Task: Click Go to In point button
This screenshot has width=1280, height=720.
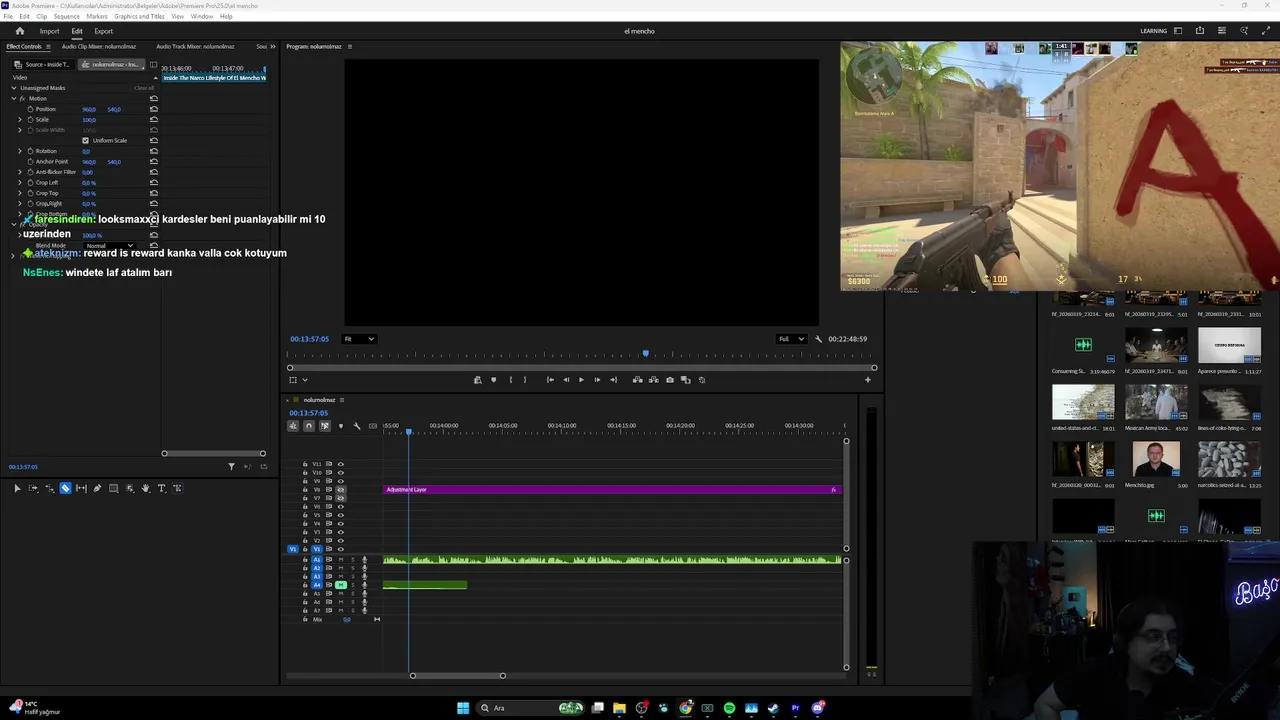Action: 550,380
